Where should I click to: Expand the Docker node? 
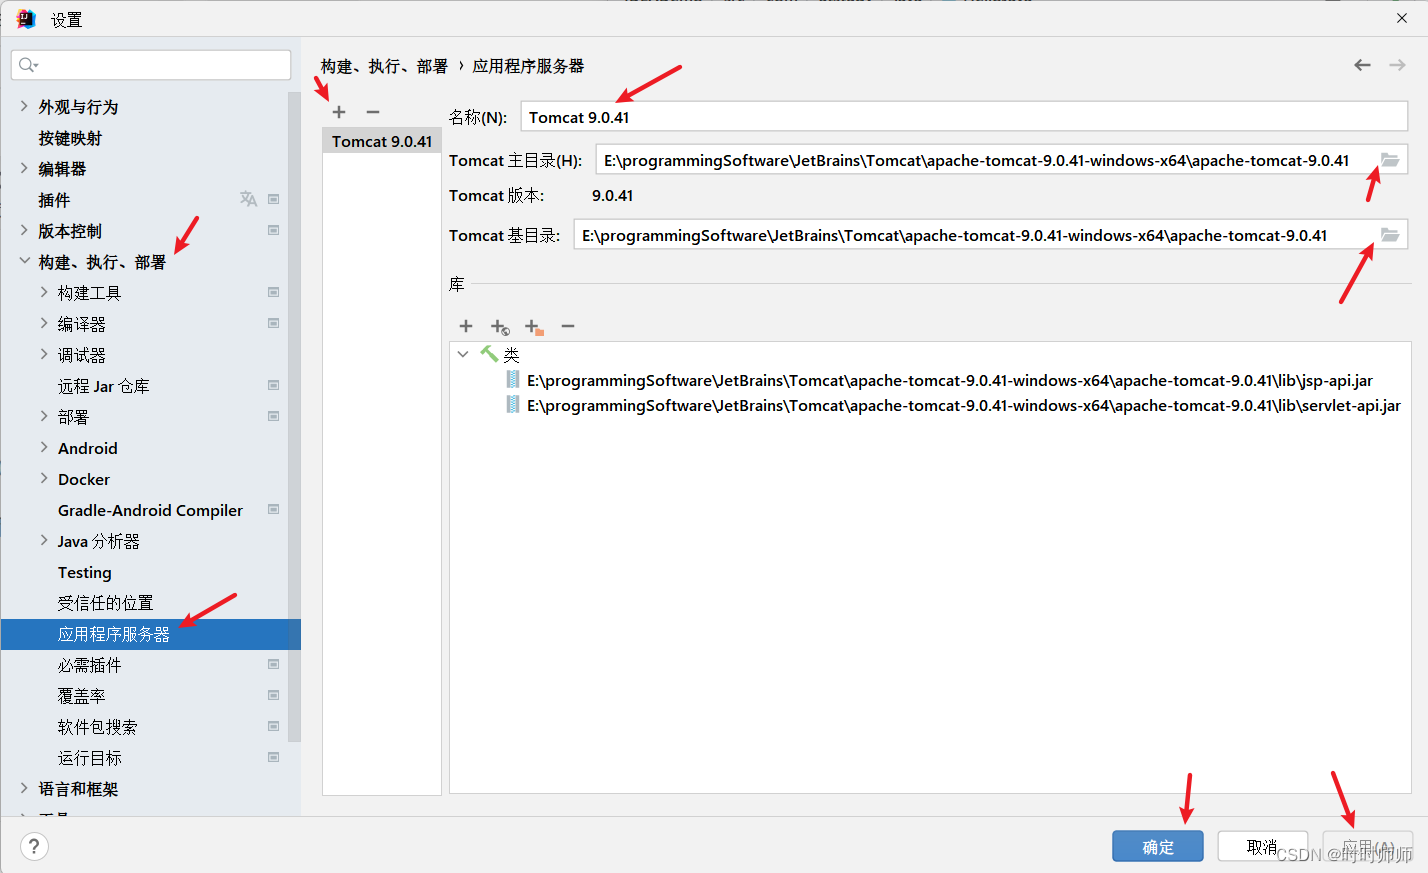pyautogui.click(x=44, y=478)
